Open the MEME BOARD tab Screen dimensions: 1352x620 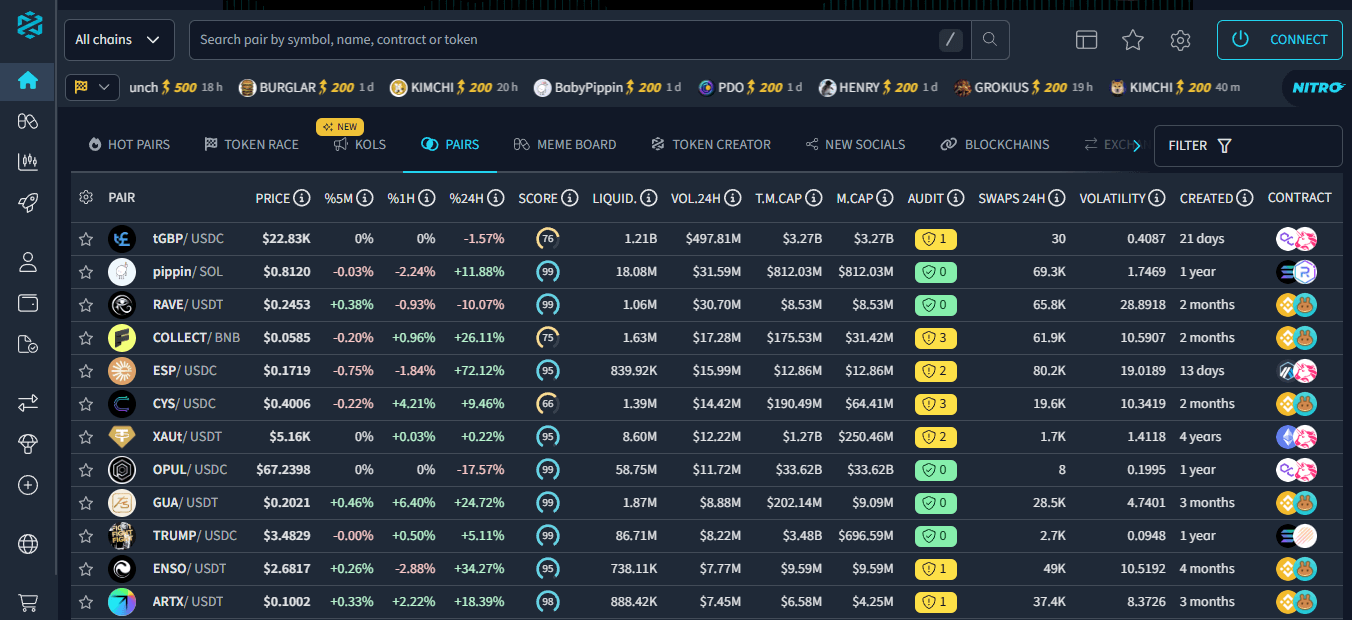[565, 145]
